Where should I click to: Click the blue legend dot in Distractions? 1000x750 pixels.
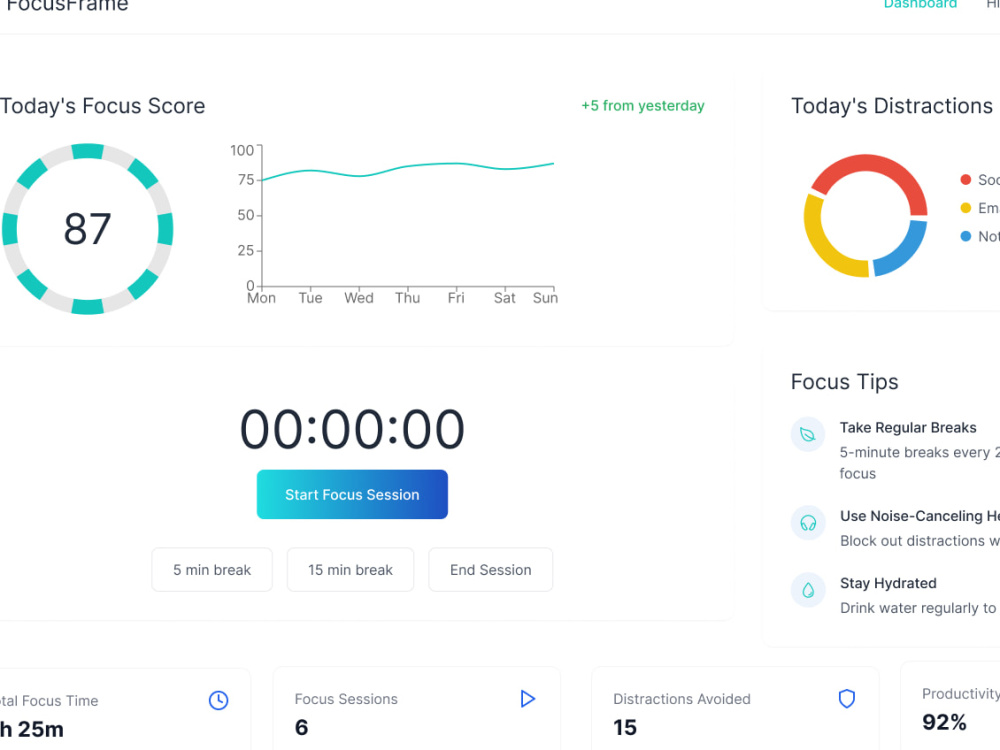[966, 236]
